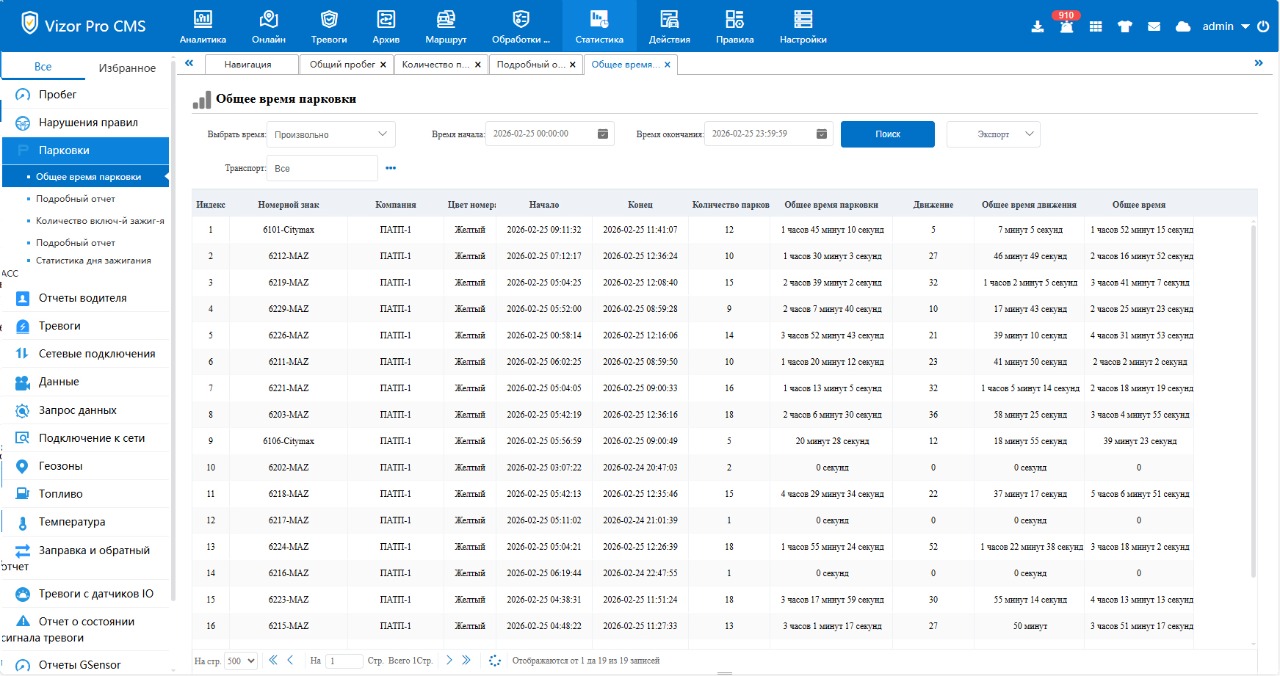
Task: Open the mail envelope icon
Action: pos(1154,27)
